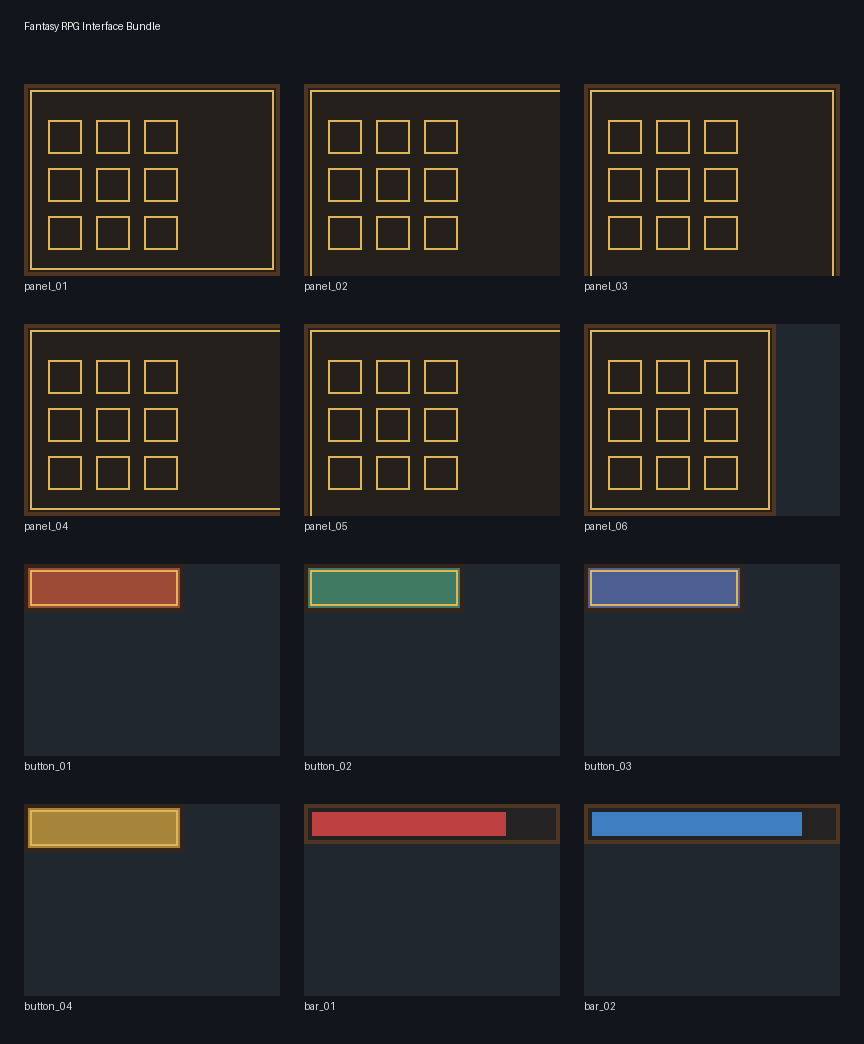Click the button_03 asset with blue button
The height and width of the screenshot is (1044, 864).
(x=712, y=660)
